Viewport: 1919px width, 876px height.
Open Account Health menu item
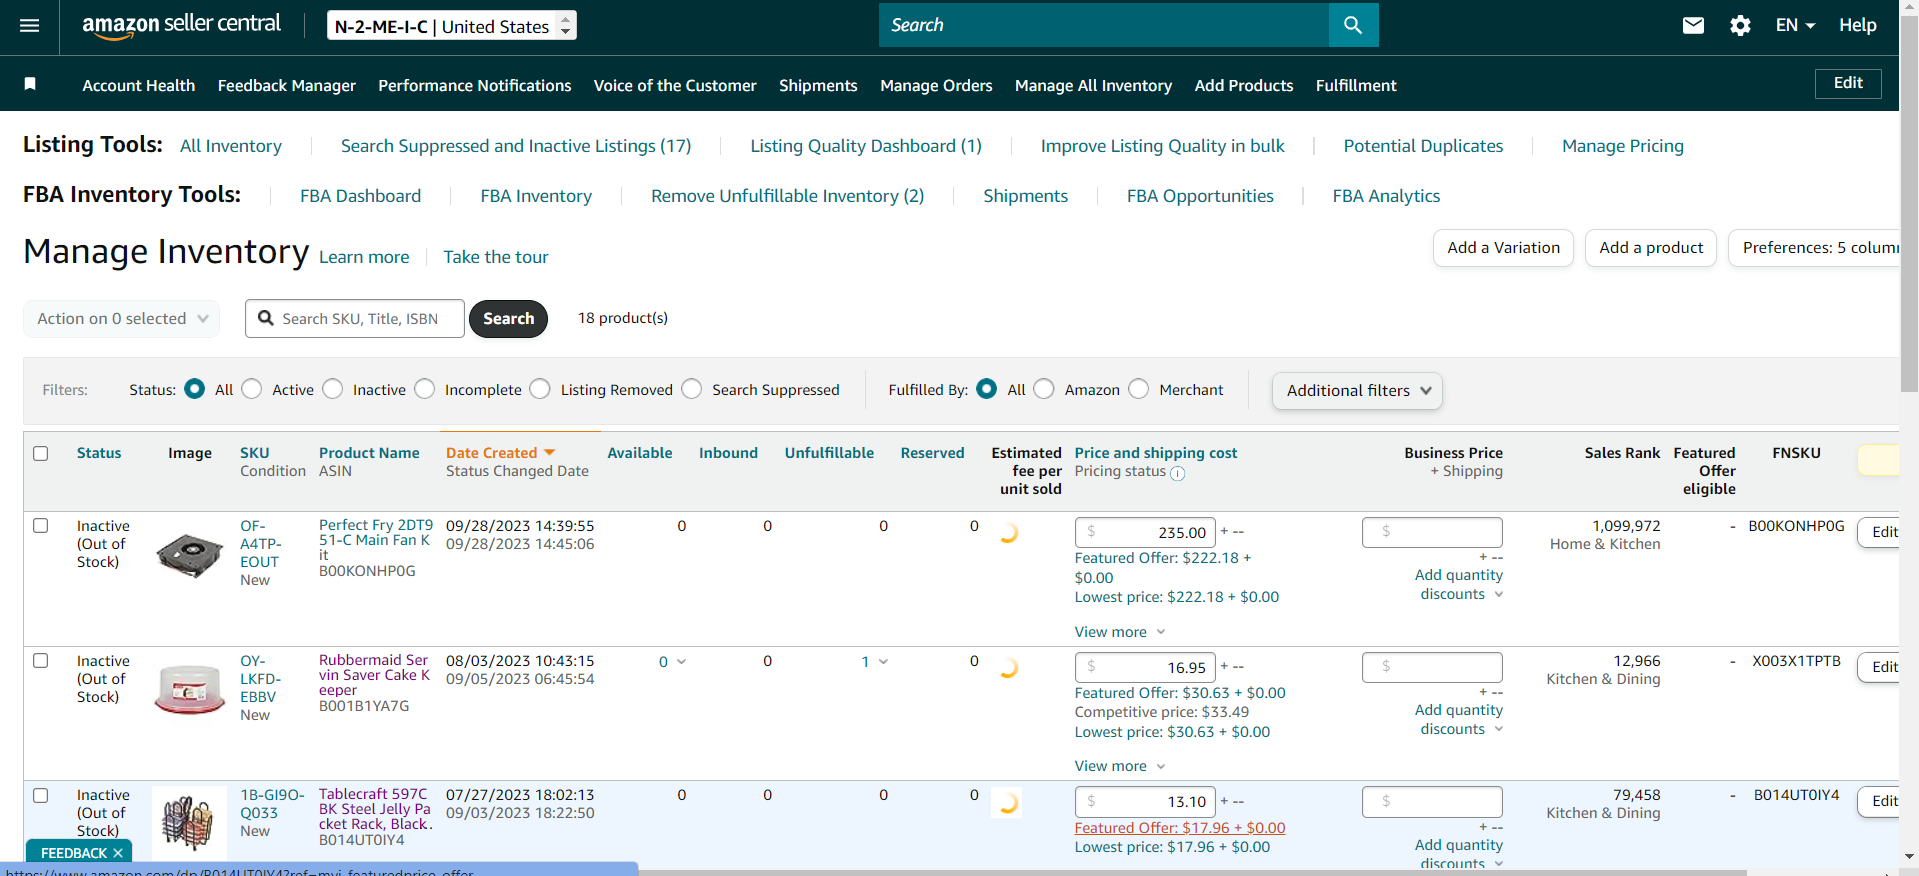point(139,86)
